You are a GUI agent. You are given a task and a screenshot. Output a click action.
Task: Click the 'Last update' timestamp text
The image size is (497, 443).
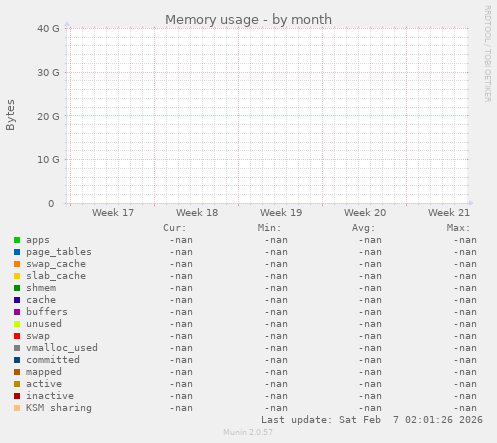point(372,420)
